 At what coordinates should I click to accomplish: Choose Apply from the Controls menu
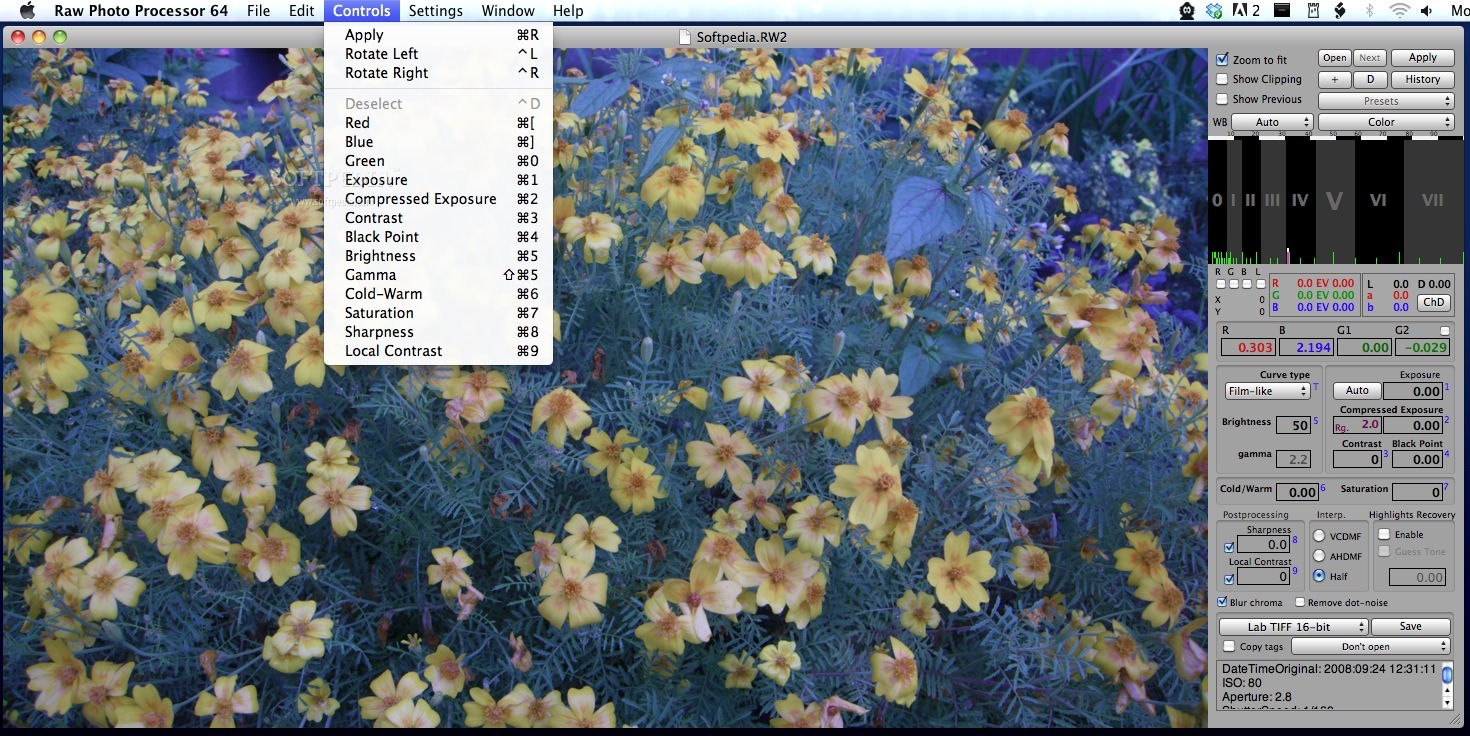(438, 35)
